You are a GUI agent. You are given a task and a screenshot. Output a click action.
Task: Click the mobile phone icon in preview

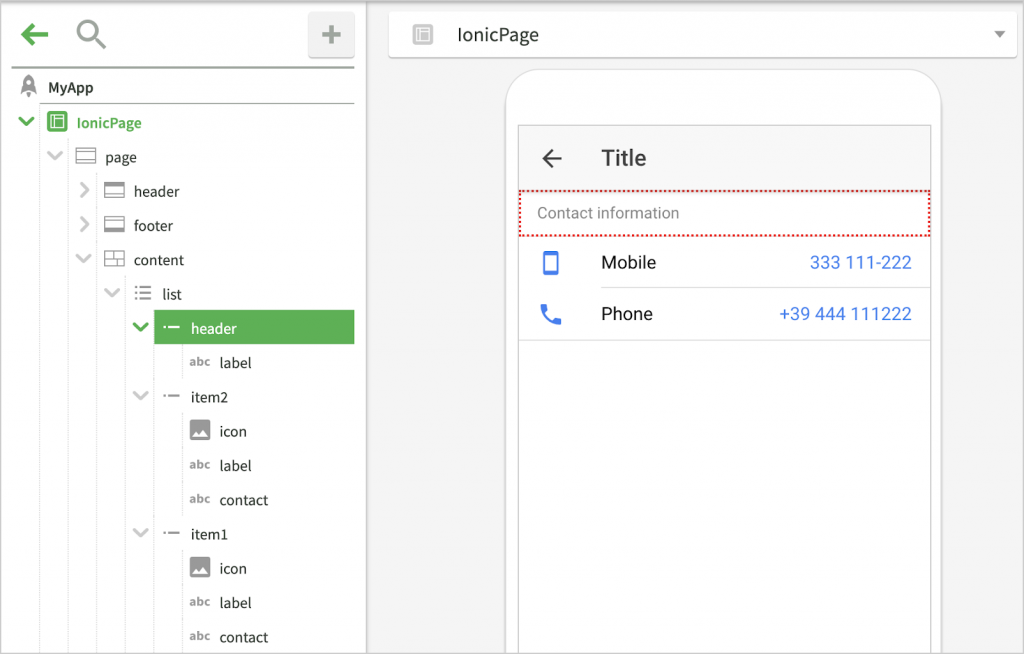[x=550, y=263]
